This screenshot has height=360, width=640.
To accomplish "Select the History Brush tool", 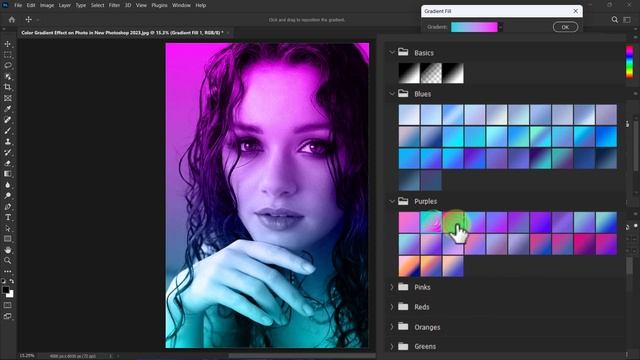I will [7, 152].
